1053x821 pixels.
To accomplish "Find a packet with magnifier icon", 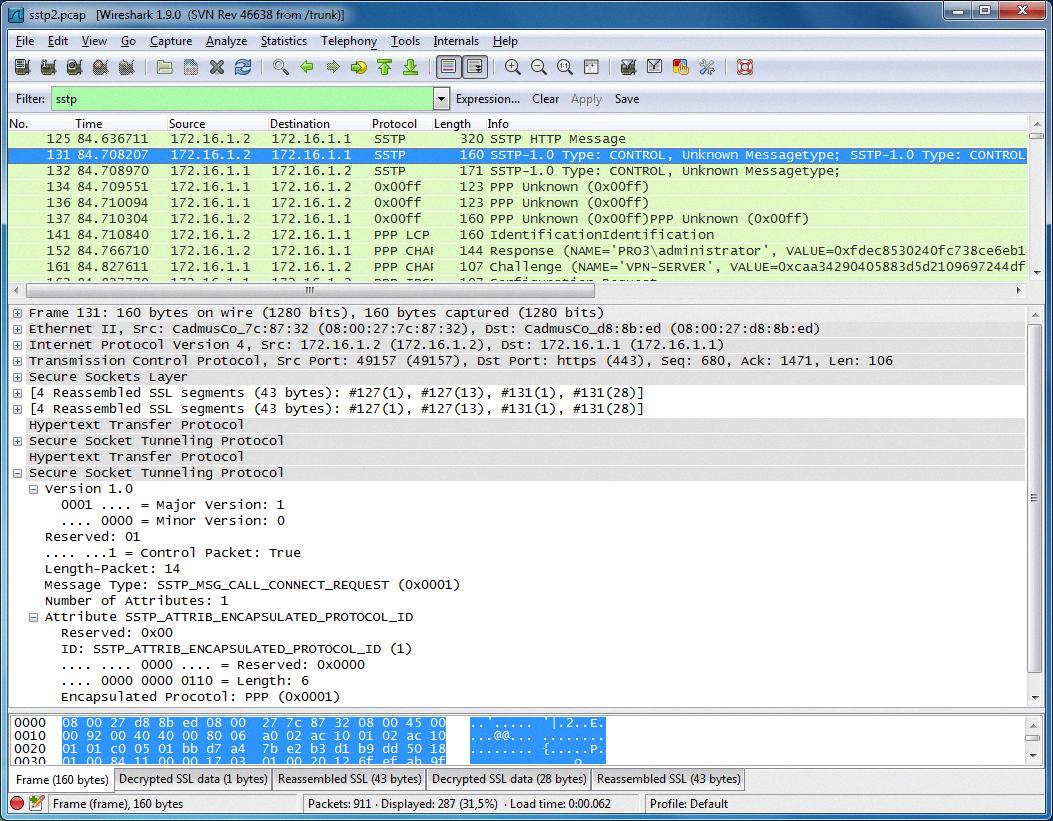I will pos(281,67).
